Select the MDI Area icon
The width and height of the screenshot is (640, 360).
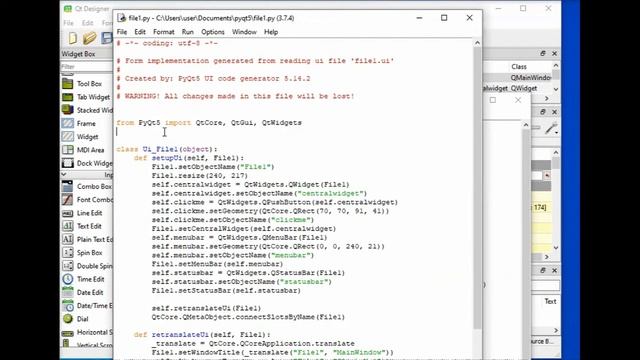pos(68,150)
